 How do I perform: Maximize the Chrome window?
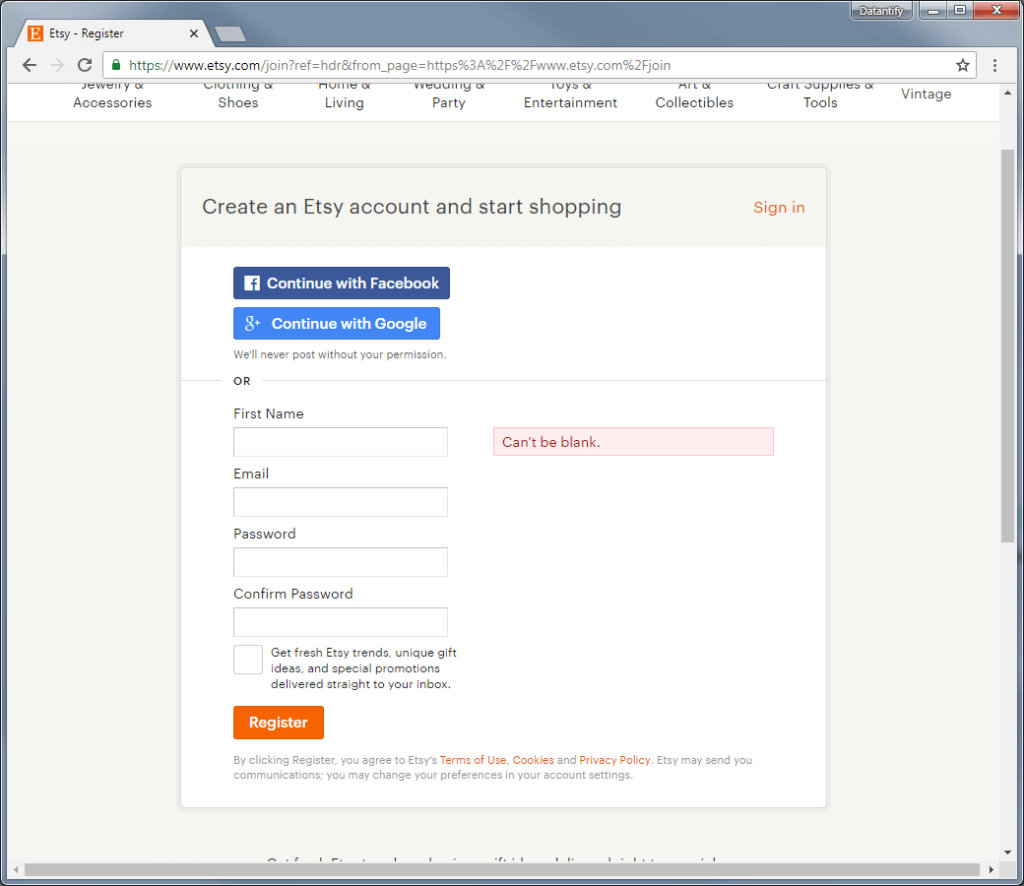point(960,10)
